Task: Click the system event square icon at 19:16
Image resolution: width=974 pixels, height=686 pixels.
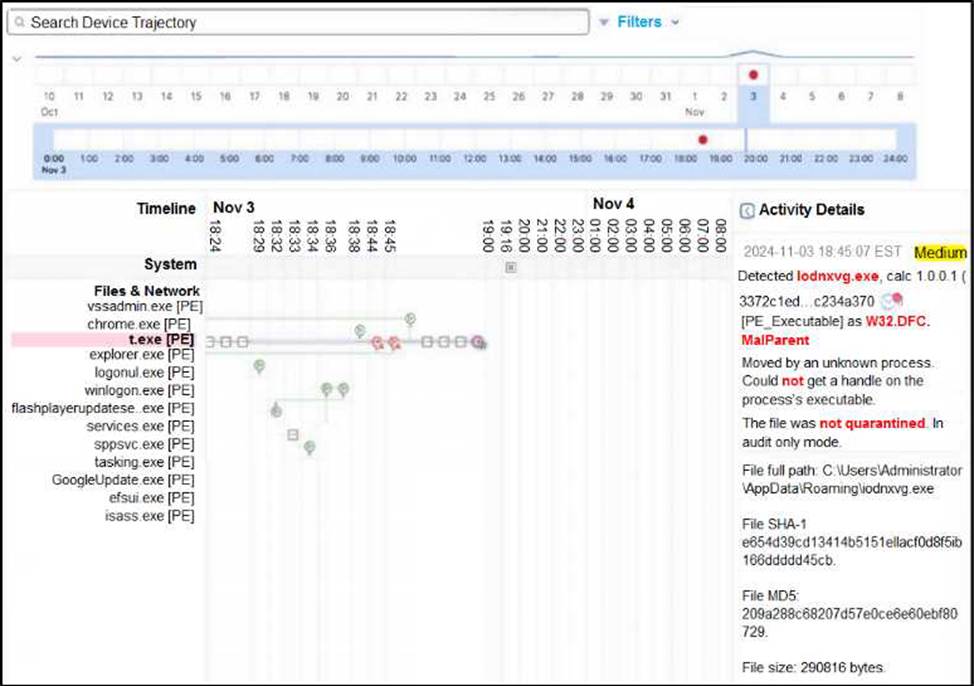Action: point(510,267)
